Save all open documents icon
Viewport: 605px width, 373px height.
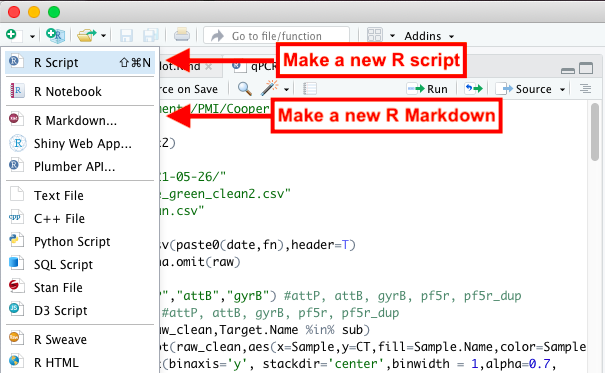(x=151, y=35)
